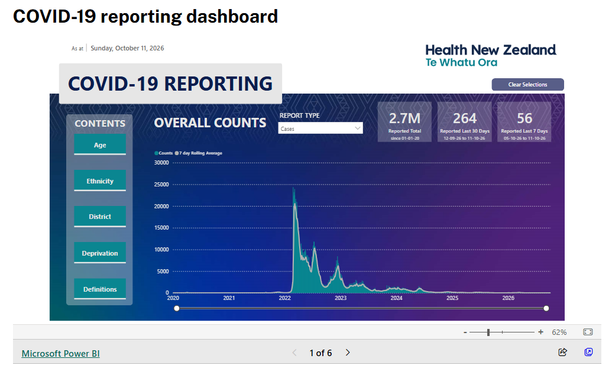The width and height of the screenshot is (612, 377).
Task: Click the COVID-19 REPORTING banner title
Action: [x=170, y=84]
